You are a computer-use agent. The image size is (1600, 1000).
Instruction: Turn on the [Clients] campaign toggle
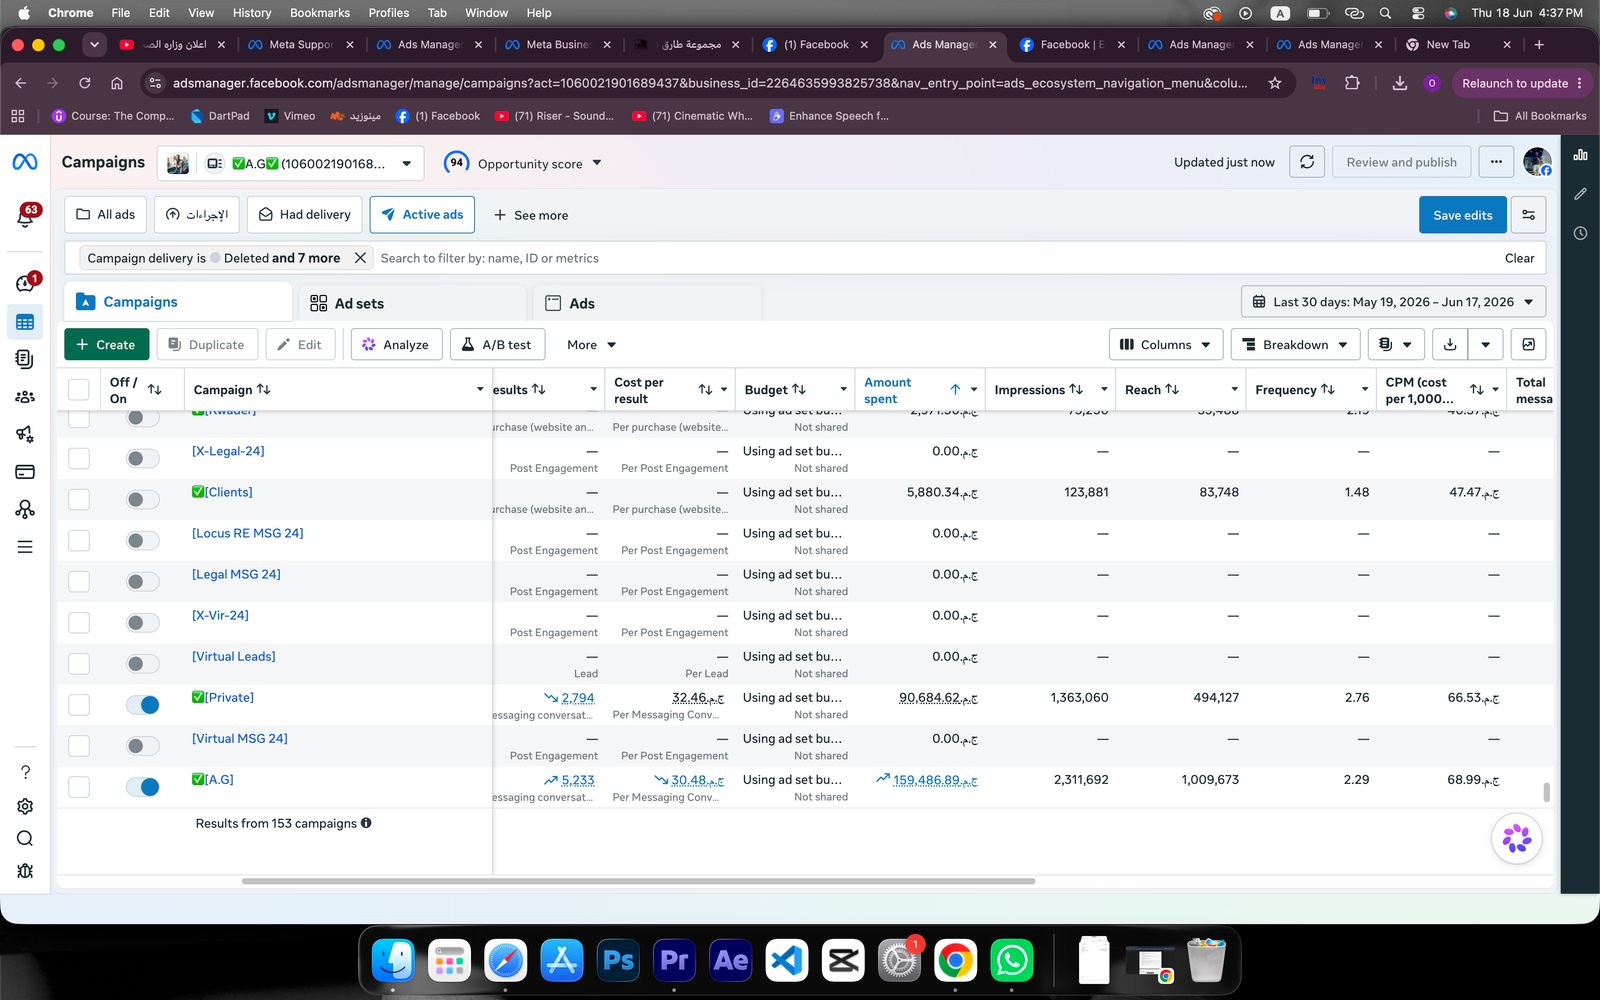coord(143,500)
